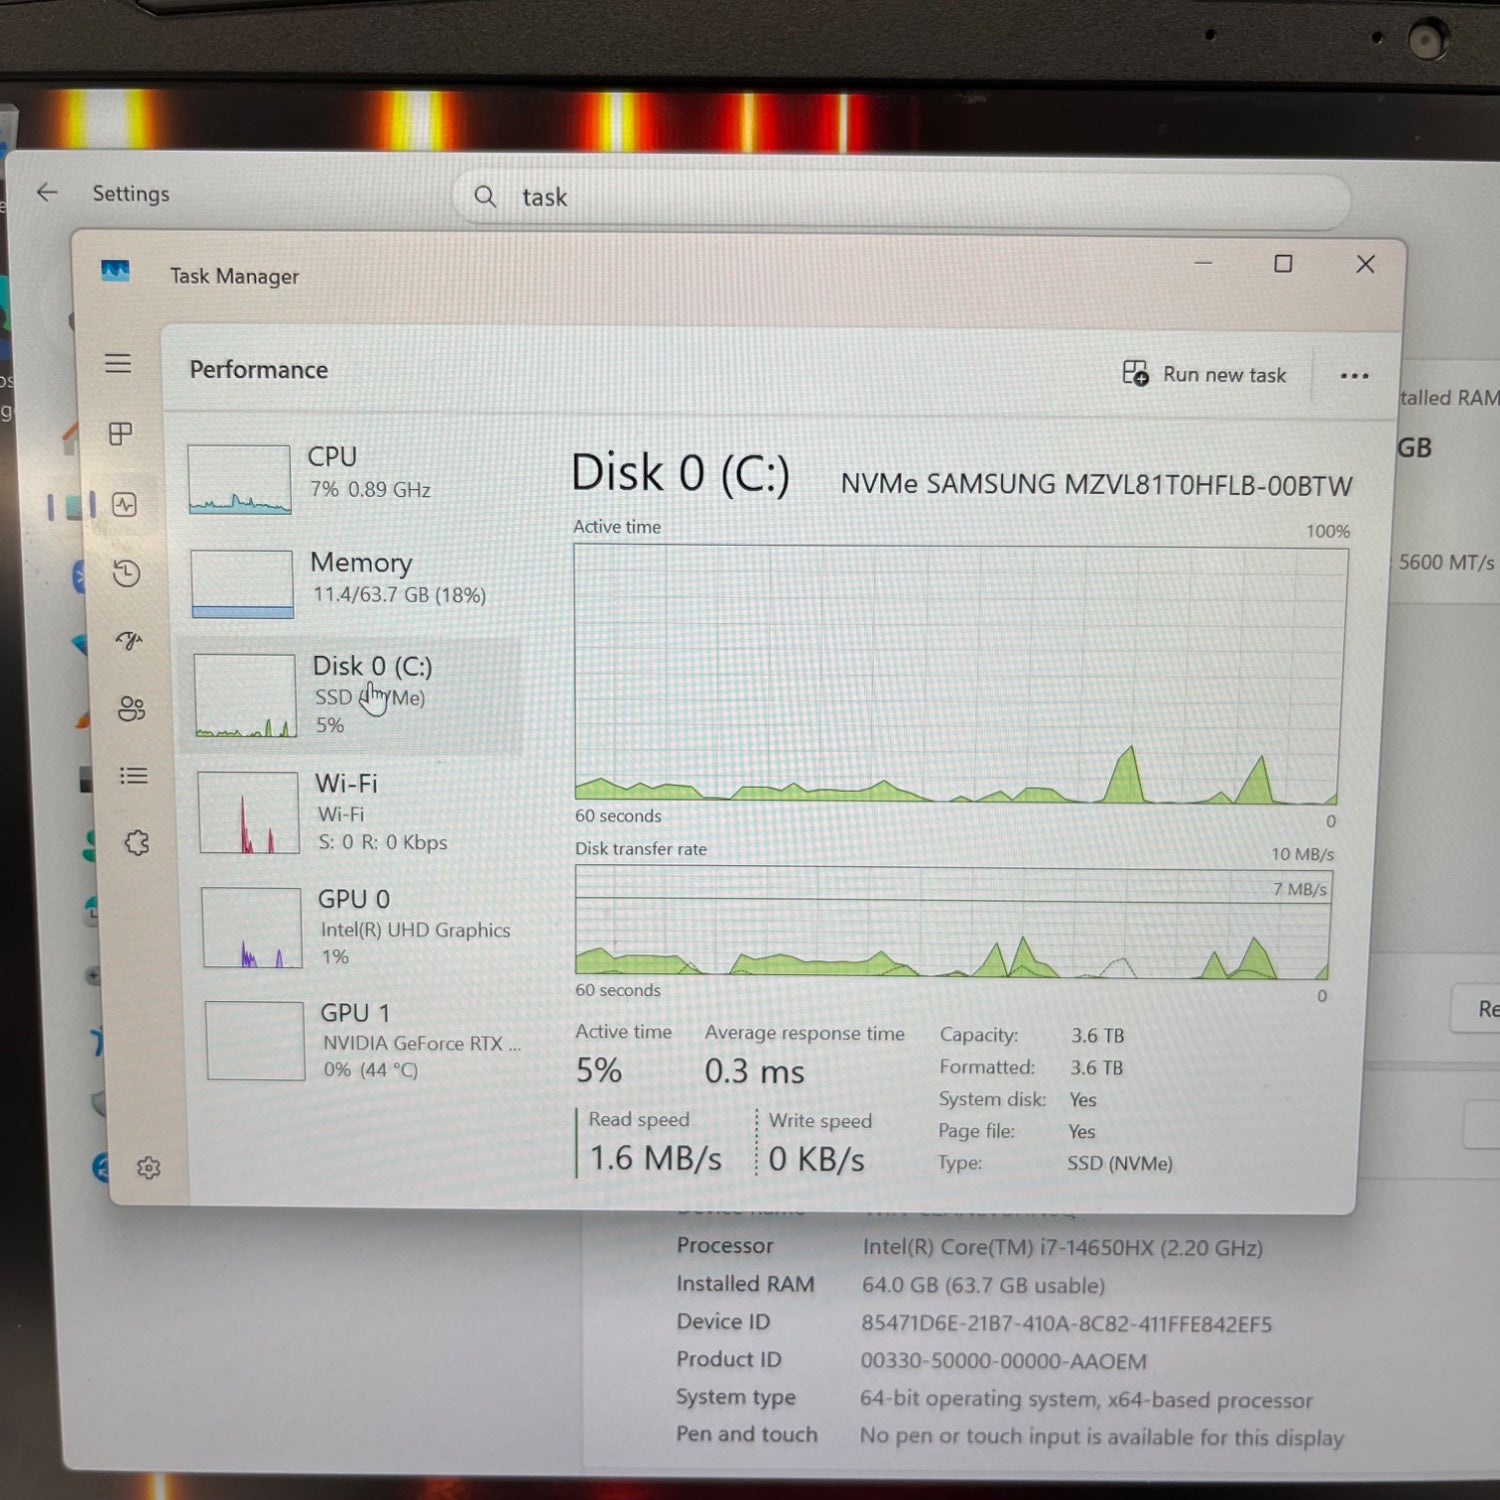Screen dimensions: 1500x1500
Task: Select Performance page icon in sidebar
Action: 124,504
